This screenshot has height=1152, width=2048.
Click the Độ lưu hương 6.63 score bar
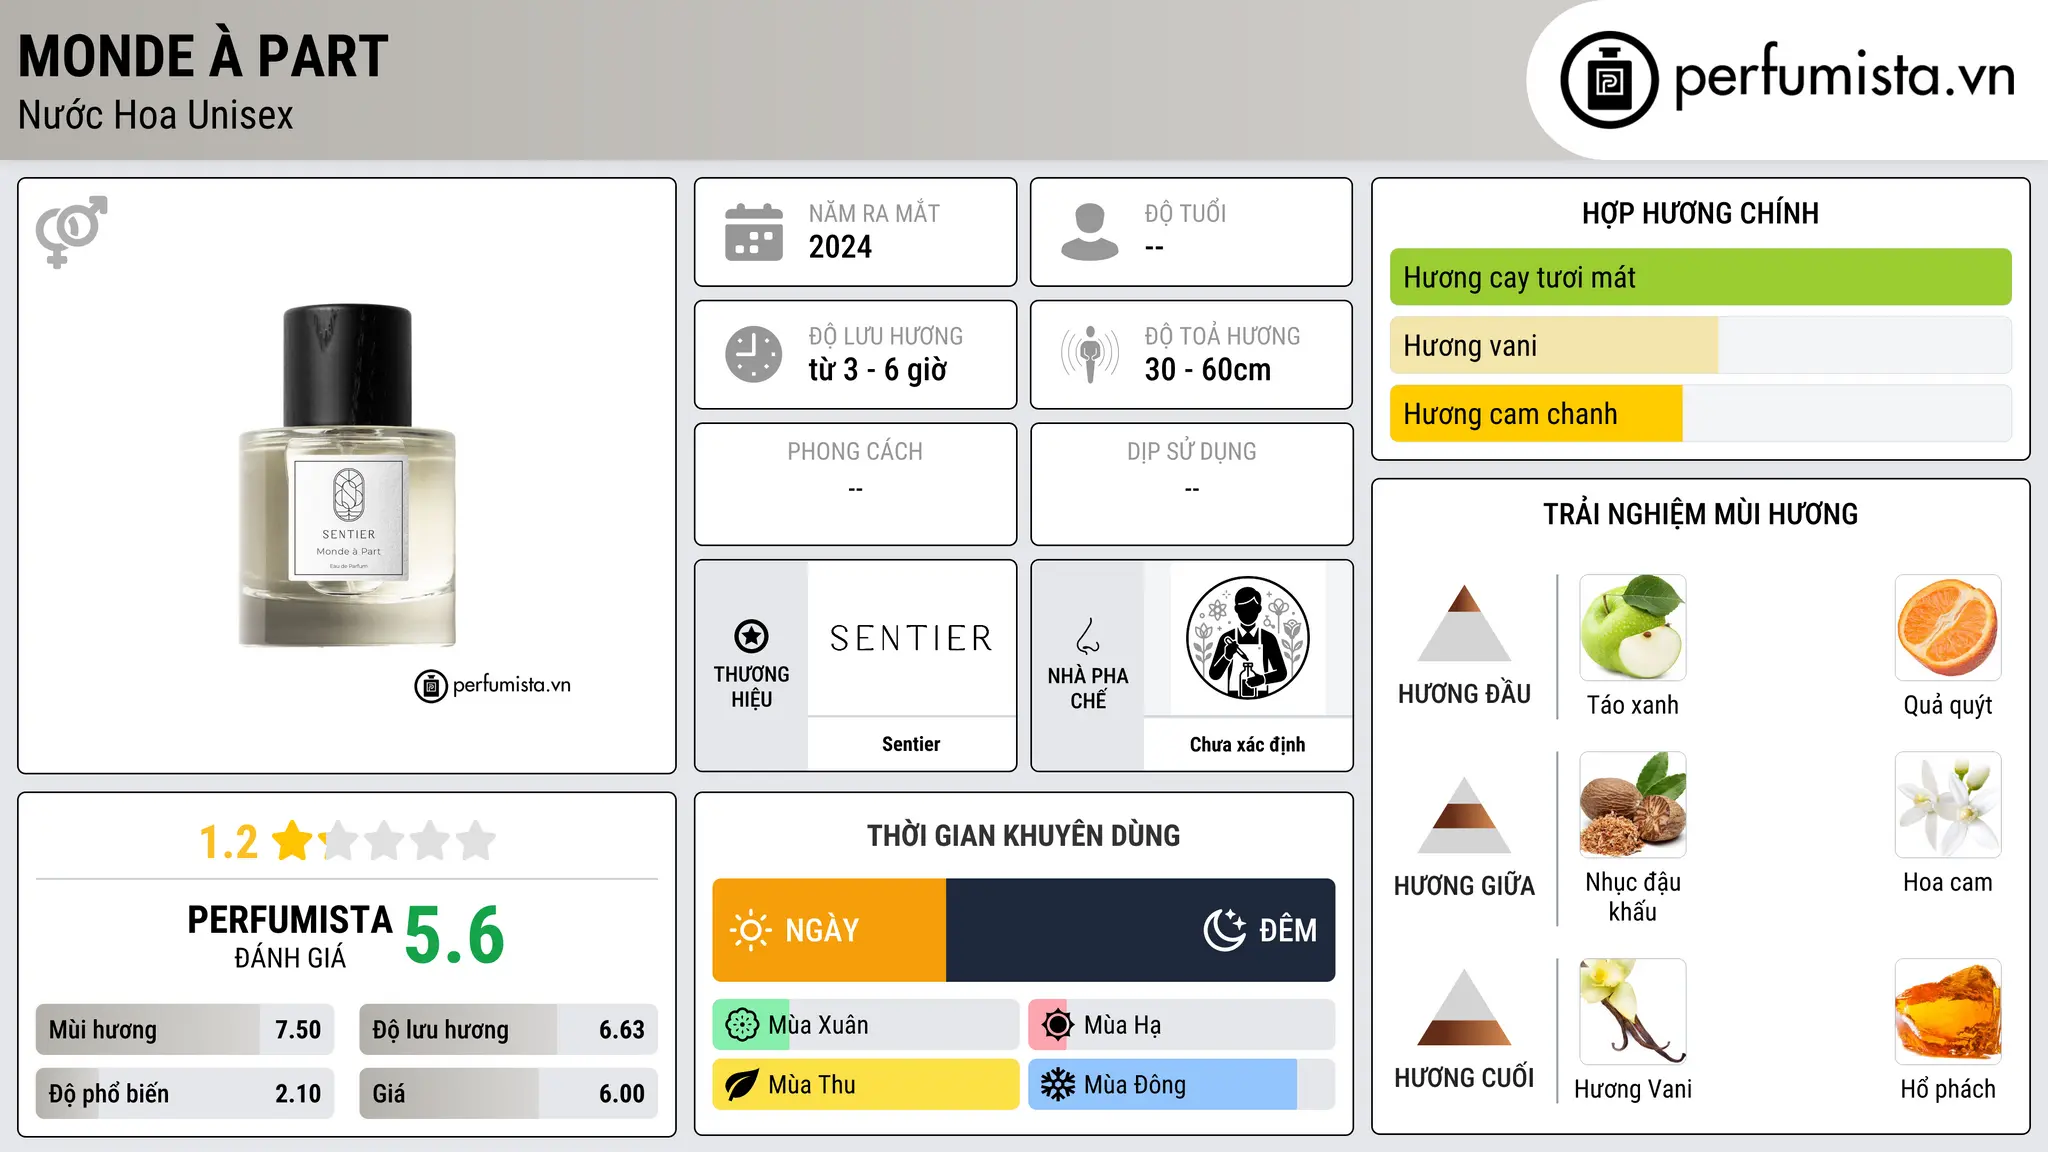click(x=508, y=1030)
